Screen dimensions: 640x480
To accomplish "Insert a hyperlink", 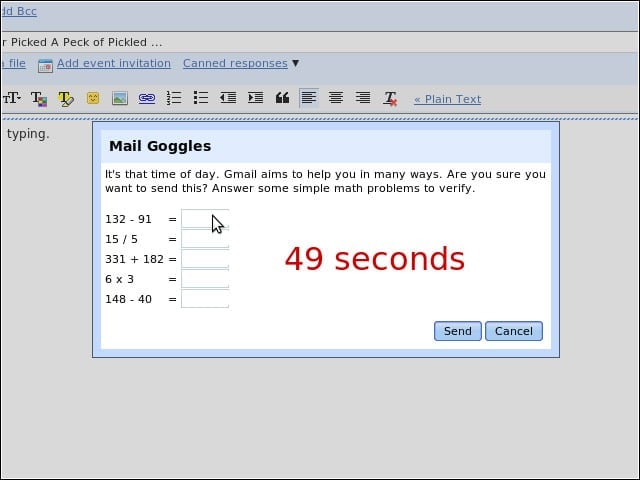I will [147, 98].
